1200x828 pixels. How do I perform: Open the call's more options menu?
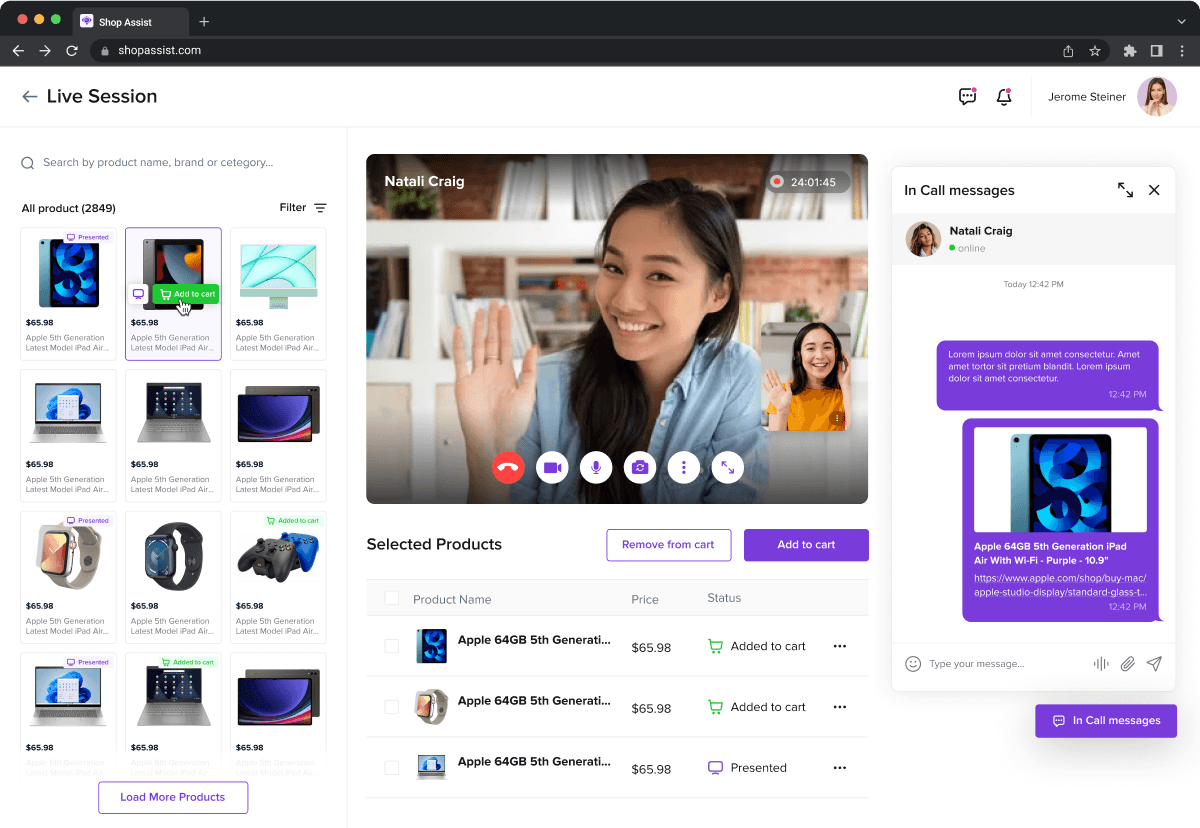[x=684, y=467]
